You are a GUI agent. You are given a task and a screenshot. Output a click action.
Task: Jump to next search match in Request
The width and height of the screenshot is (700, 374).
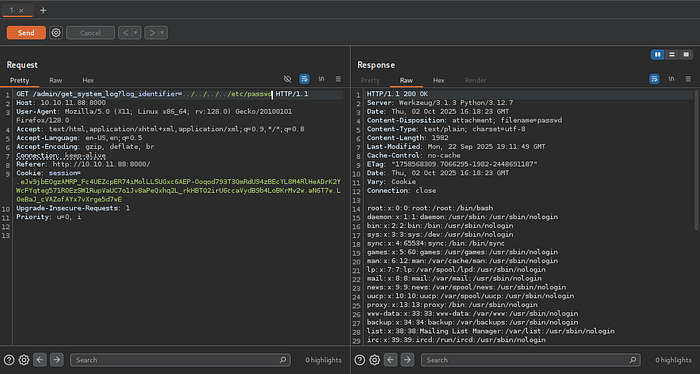click(56, 360)
